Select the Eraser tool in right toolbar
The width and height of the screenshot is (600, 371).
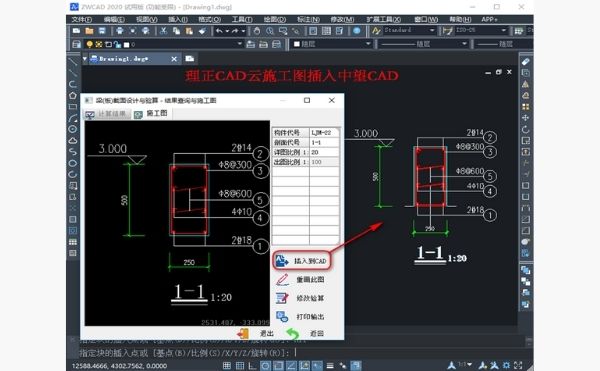[525, 62]
